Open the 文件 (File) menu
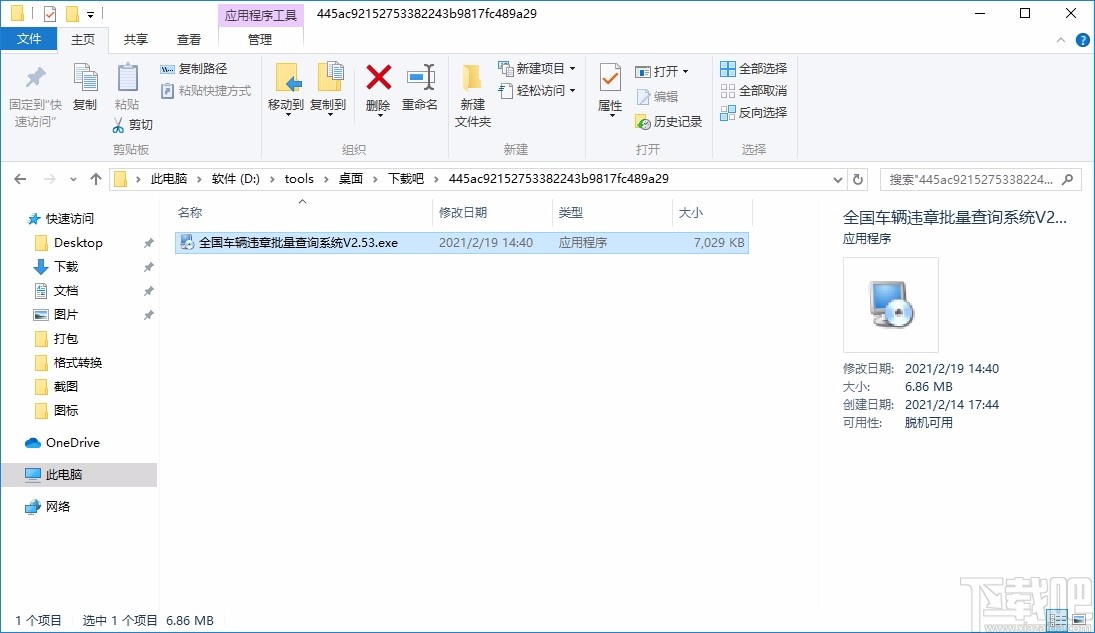1095x633 pixels. [30, 38]
